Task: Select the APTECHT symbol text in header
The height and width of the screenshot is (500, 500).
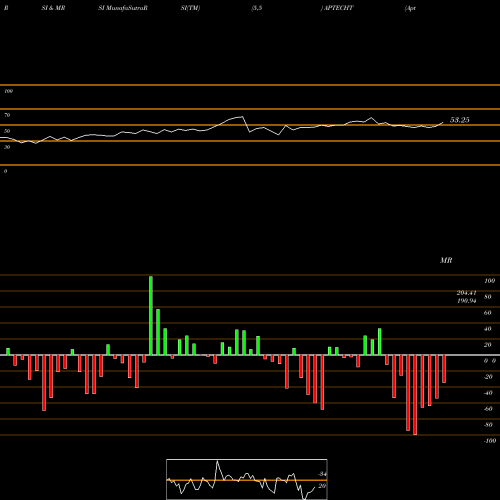Action: coord(339,8)
